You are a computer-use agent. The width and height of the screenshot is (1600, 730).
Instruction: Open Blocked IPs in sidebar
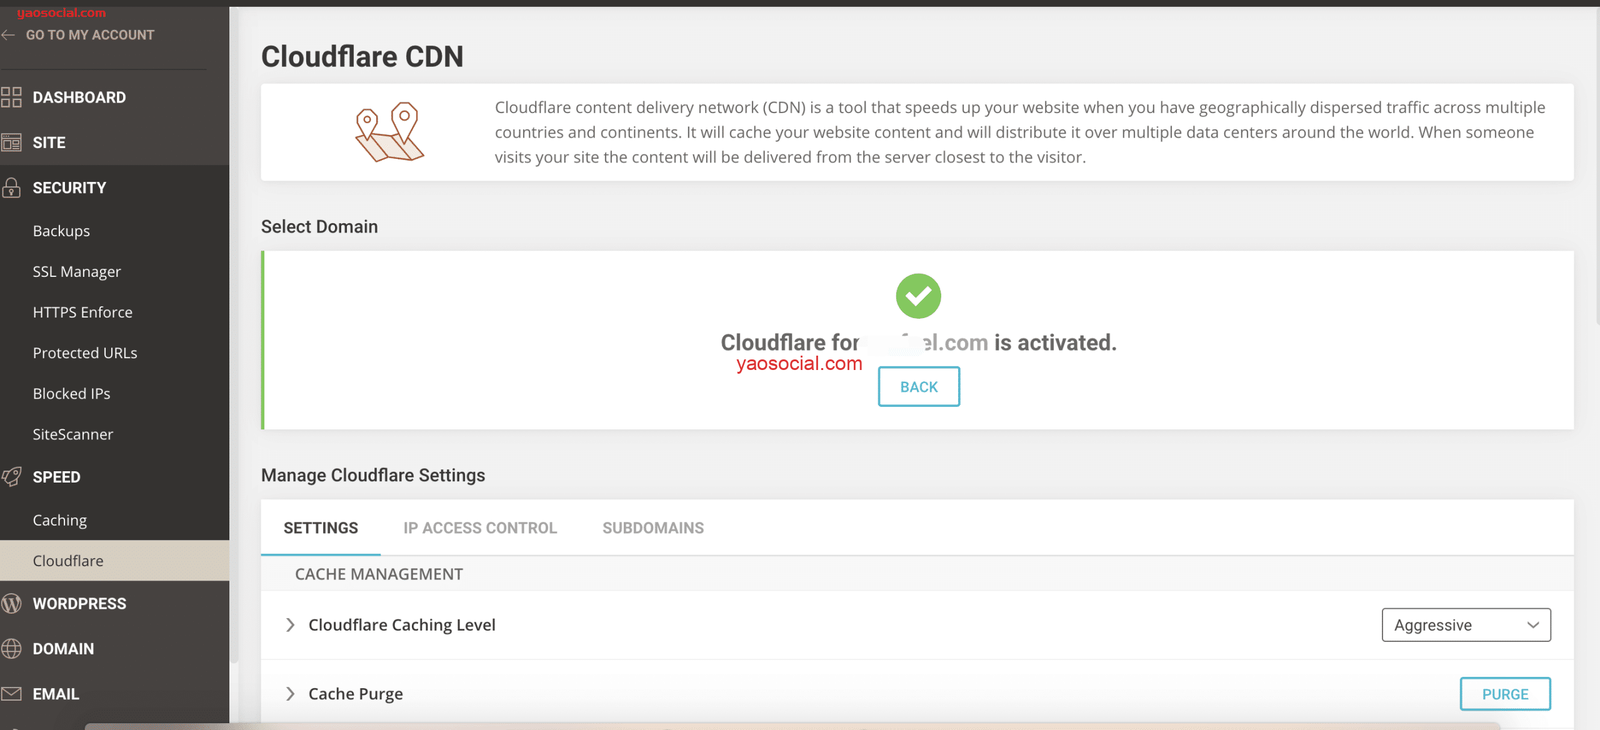[x=72, y=394]
